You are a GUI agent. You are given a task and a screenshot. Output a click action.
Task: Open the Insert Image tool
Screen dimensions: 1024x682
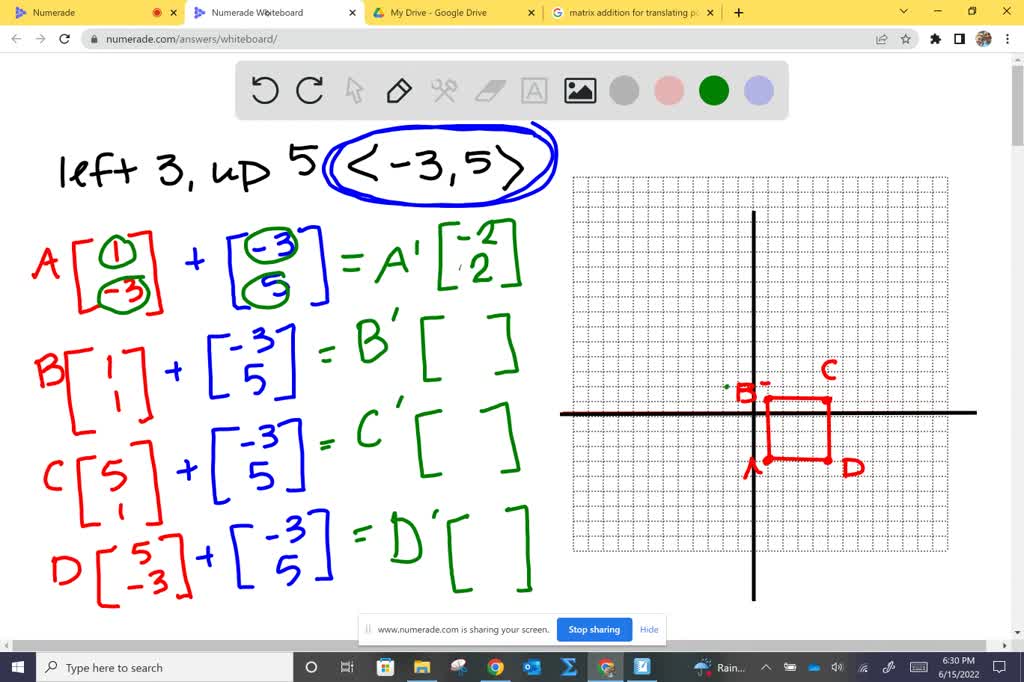(578, 90)
